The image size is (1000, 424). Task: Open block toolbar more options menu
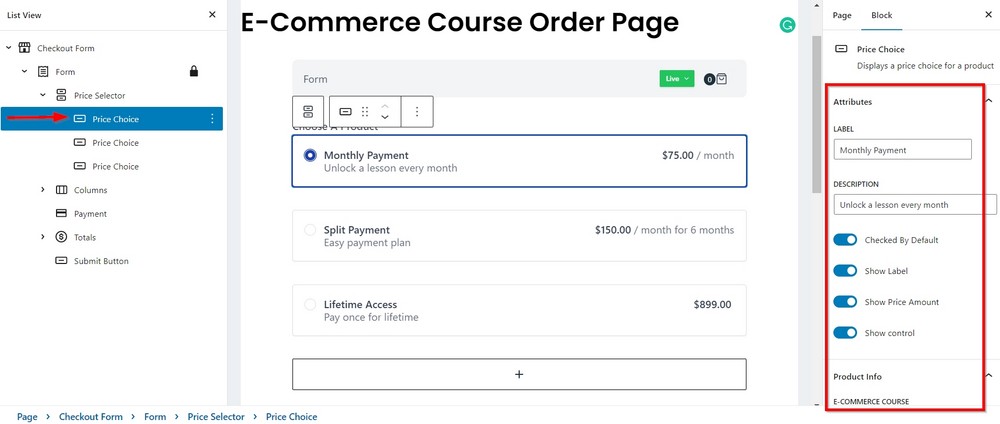click(417, 112)
